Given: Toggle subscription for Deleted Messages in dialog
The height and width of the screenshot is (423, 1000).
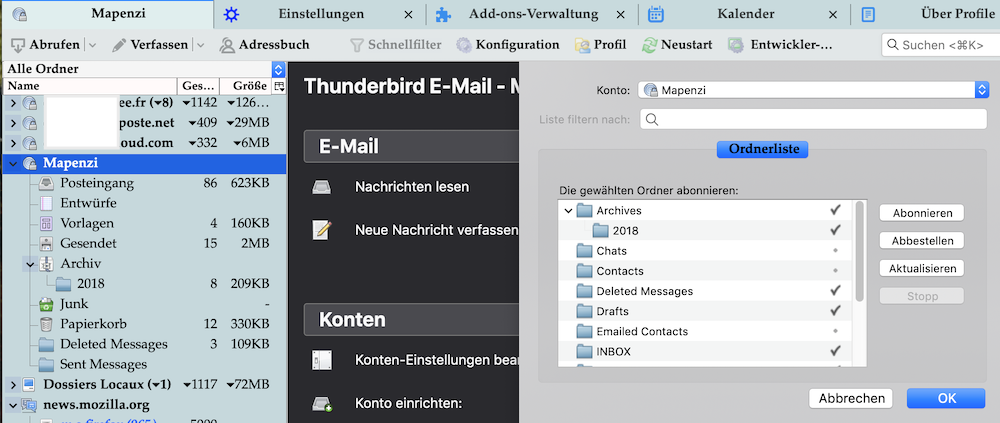Looking at the screenshot, I should pos(835,291).
